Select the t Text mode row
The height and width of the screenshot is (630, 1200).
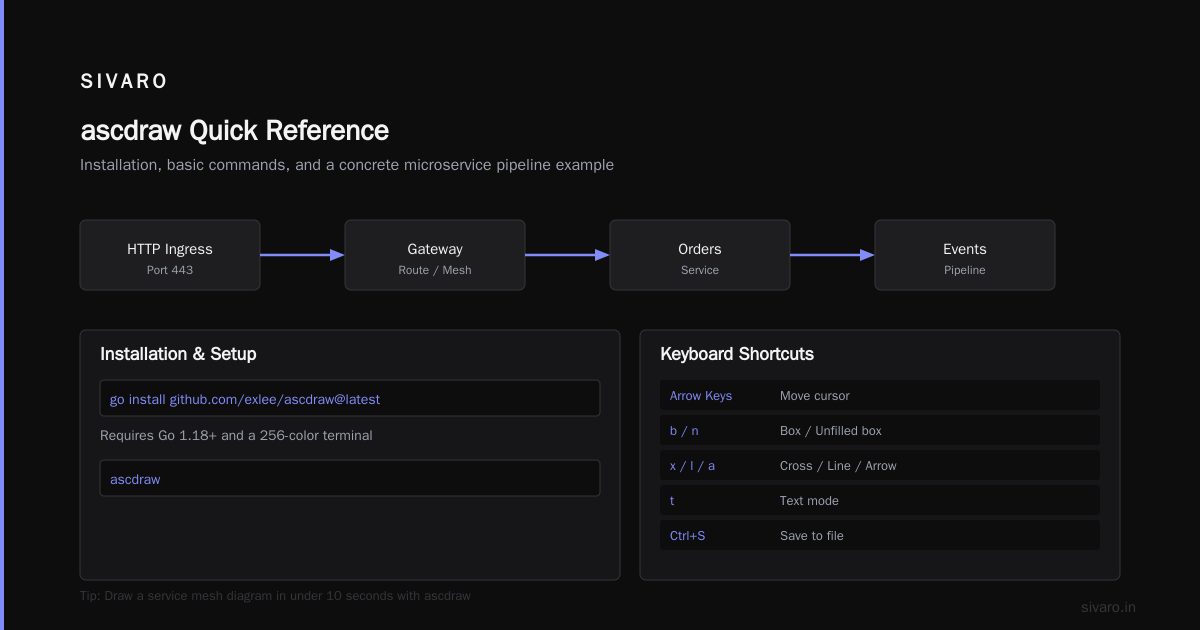(x=880, y=500)
